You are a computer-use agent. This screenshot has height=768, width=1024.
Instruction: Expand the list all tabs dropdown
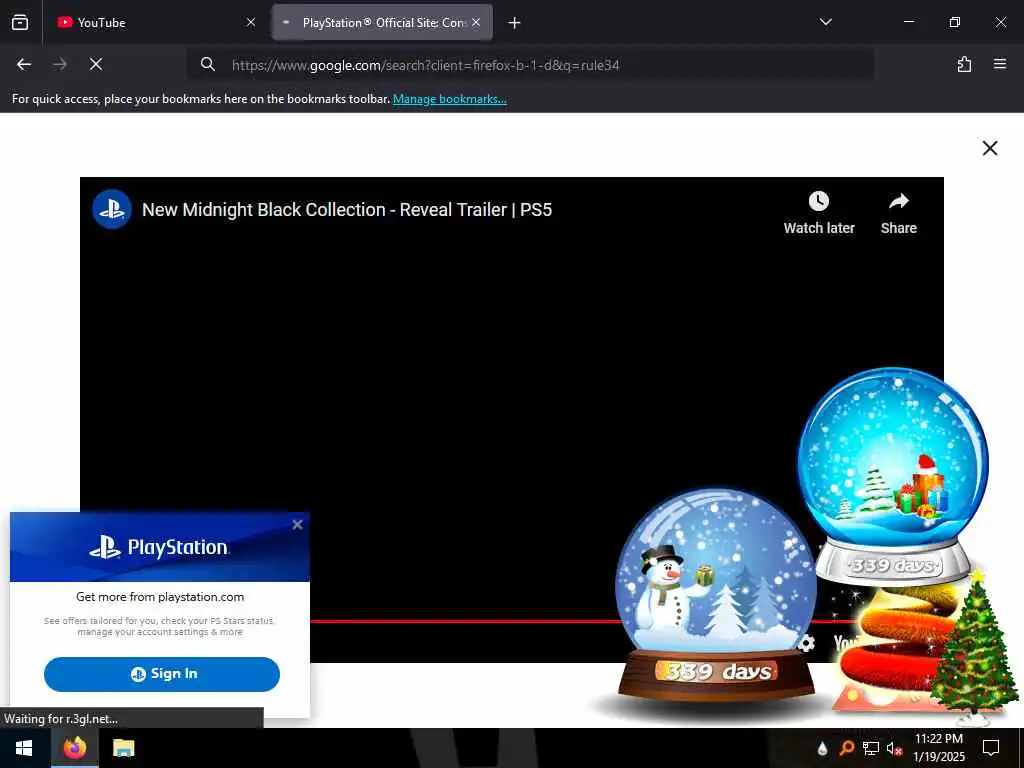(825, 22)
